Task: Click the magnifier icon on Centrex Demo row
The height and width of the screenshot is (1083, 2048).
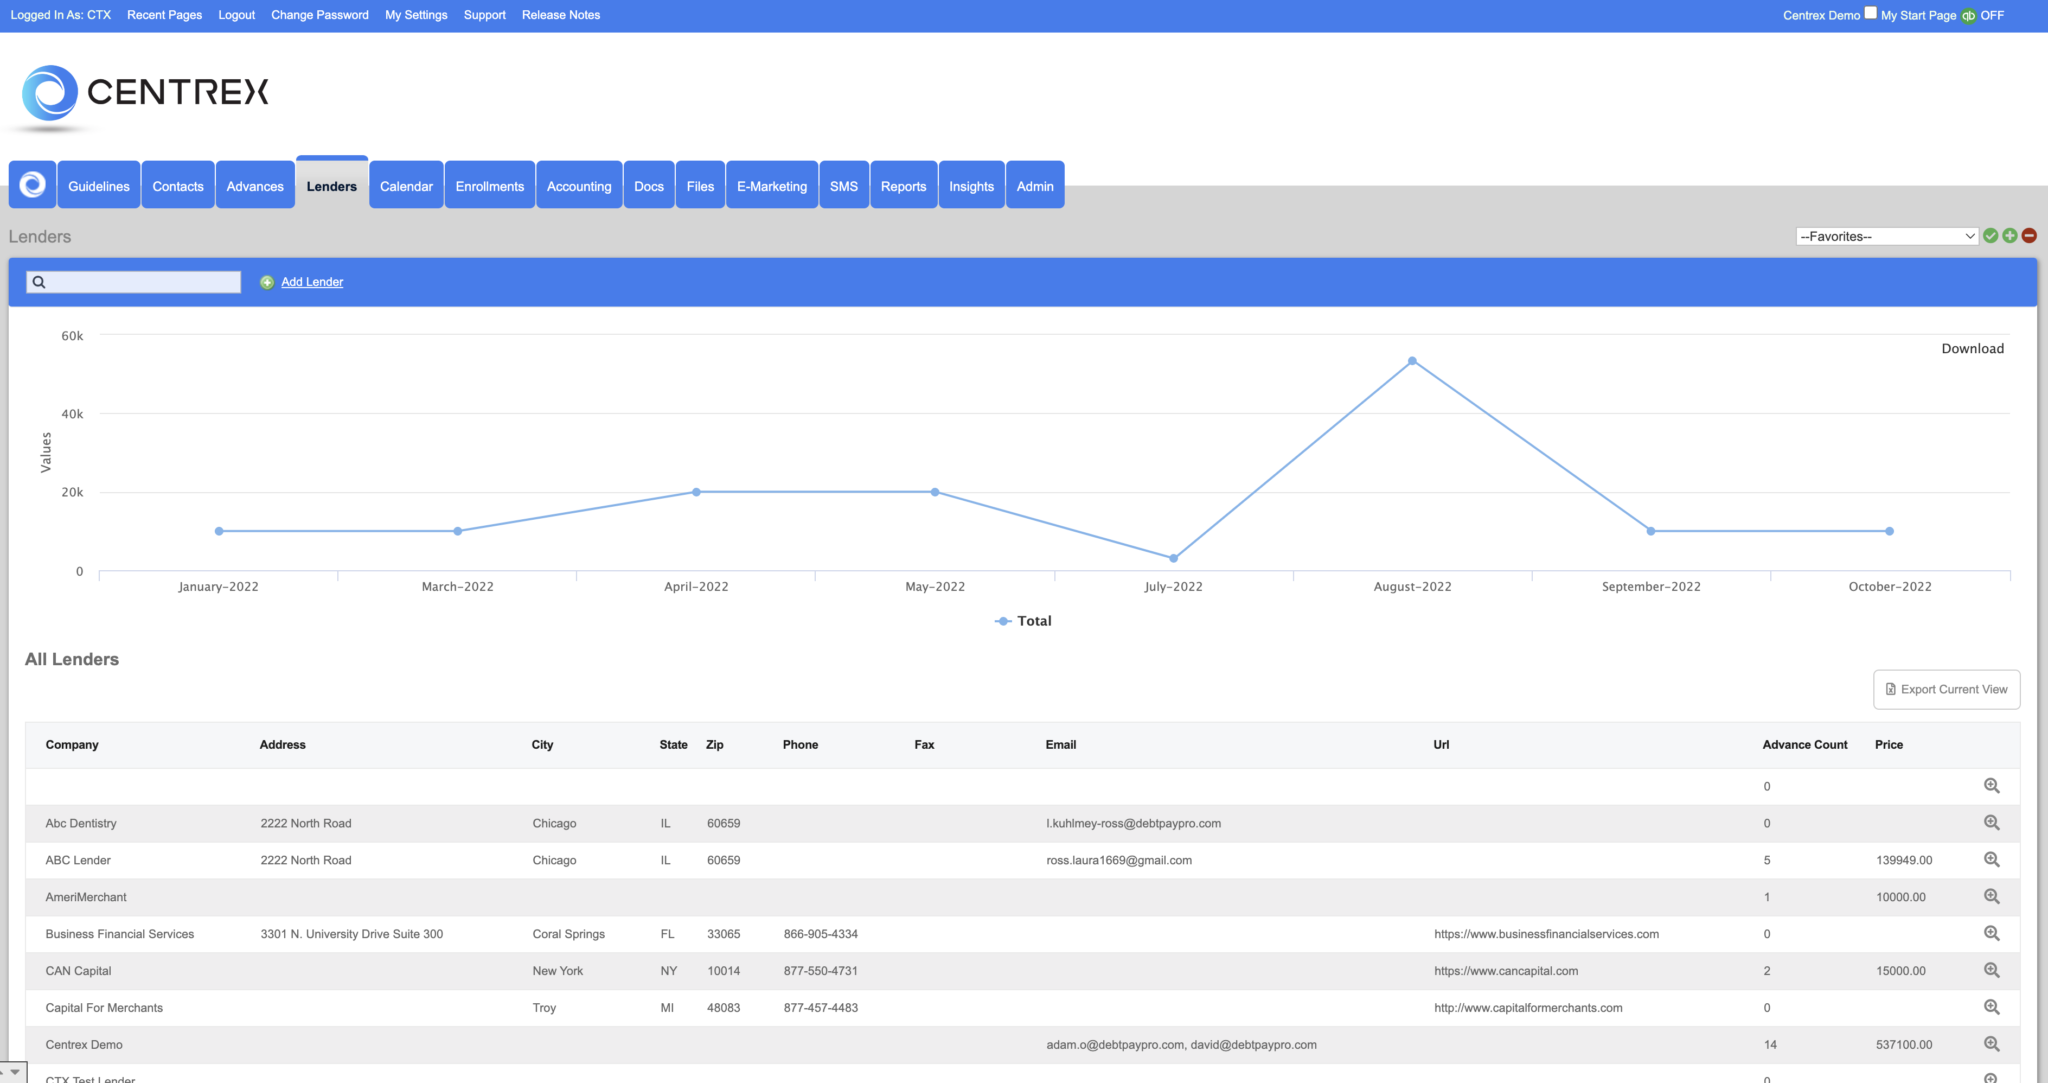Action: coord(1992,1044)
